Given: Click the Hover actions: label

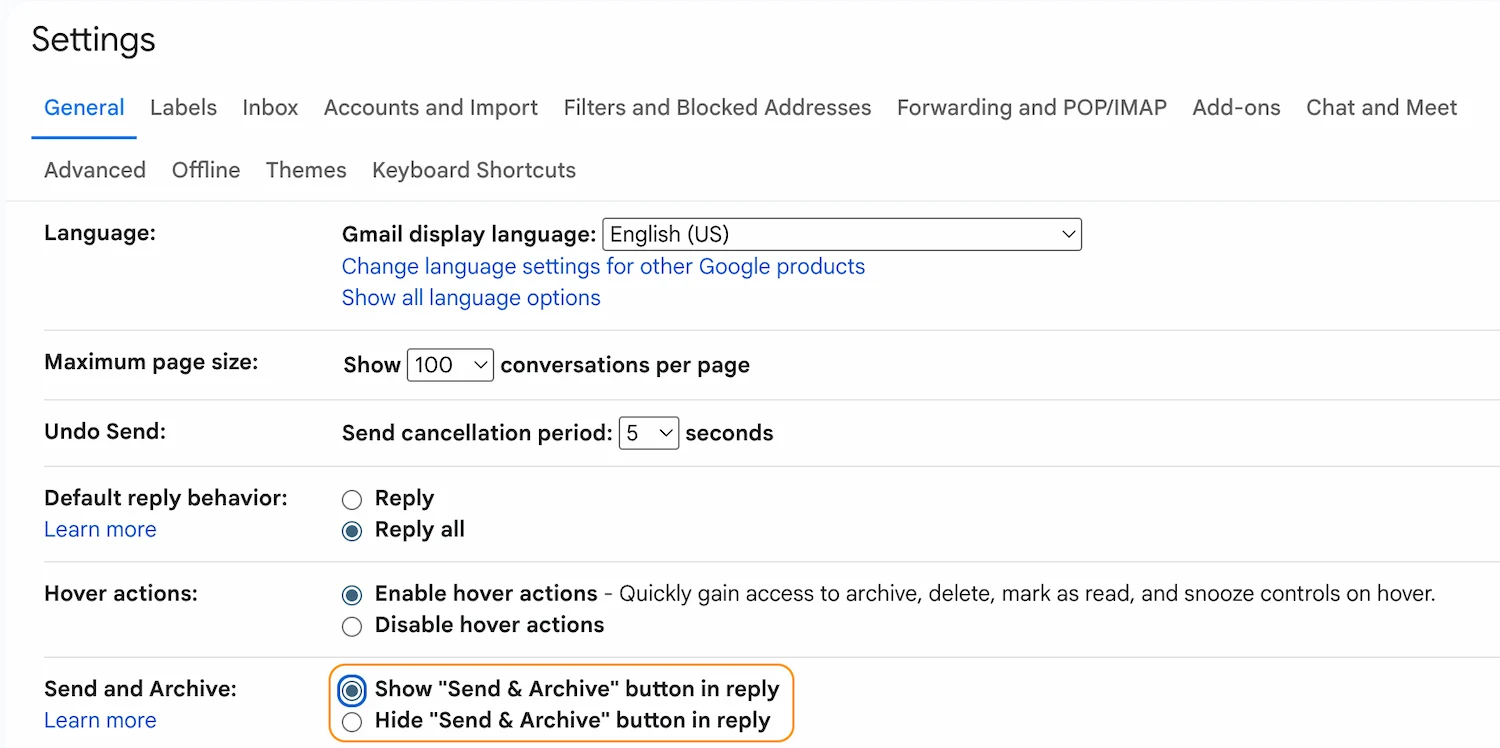Looking at the screenshot, I should point(121,593).
